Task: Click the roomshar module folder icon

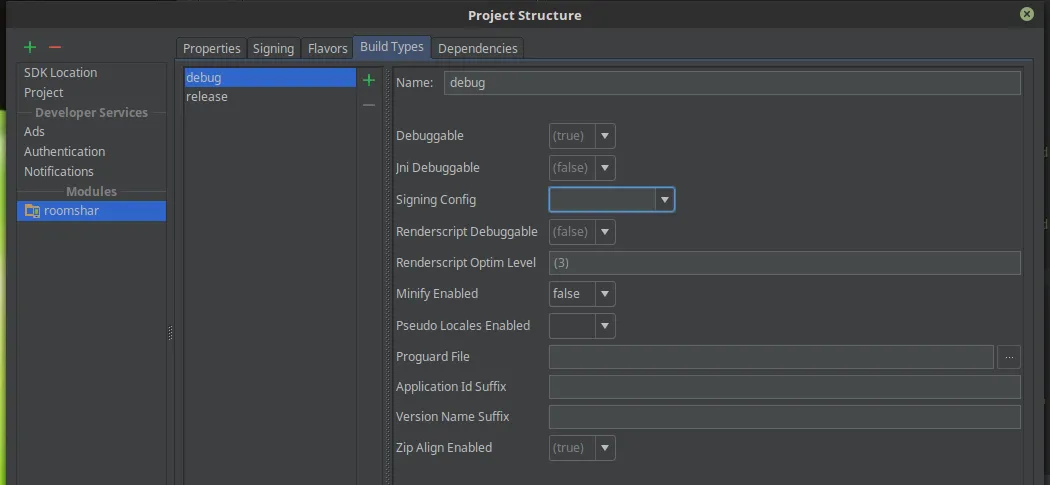Action: tap(32, 211)
